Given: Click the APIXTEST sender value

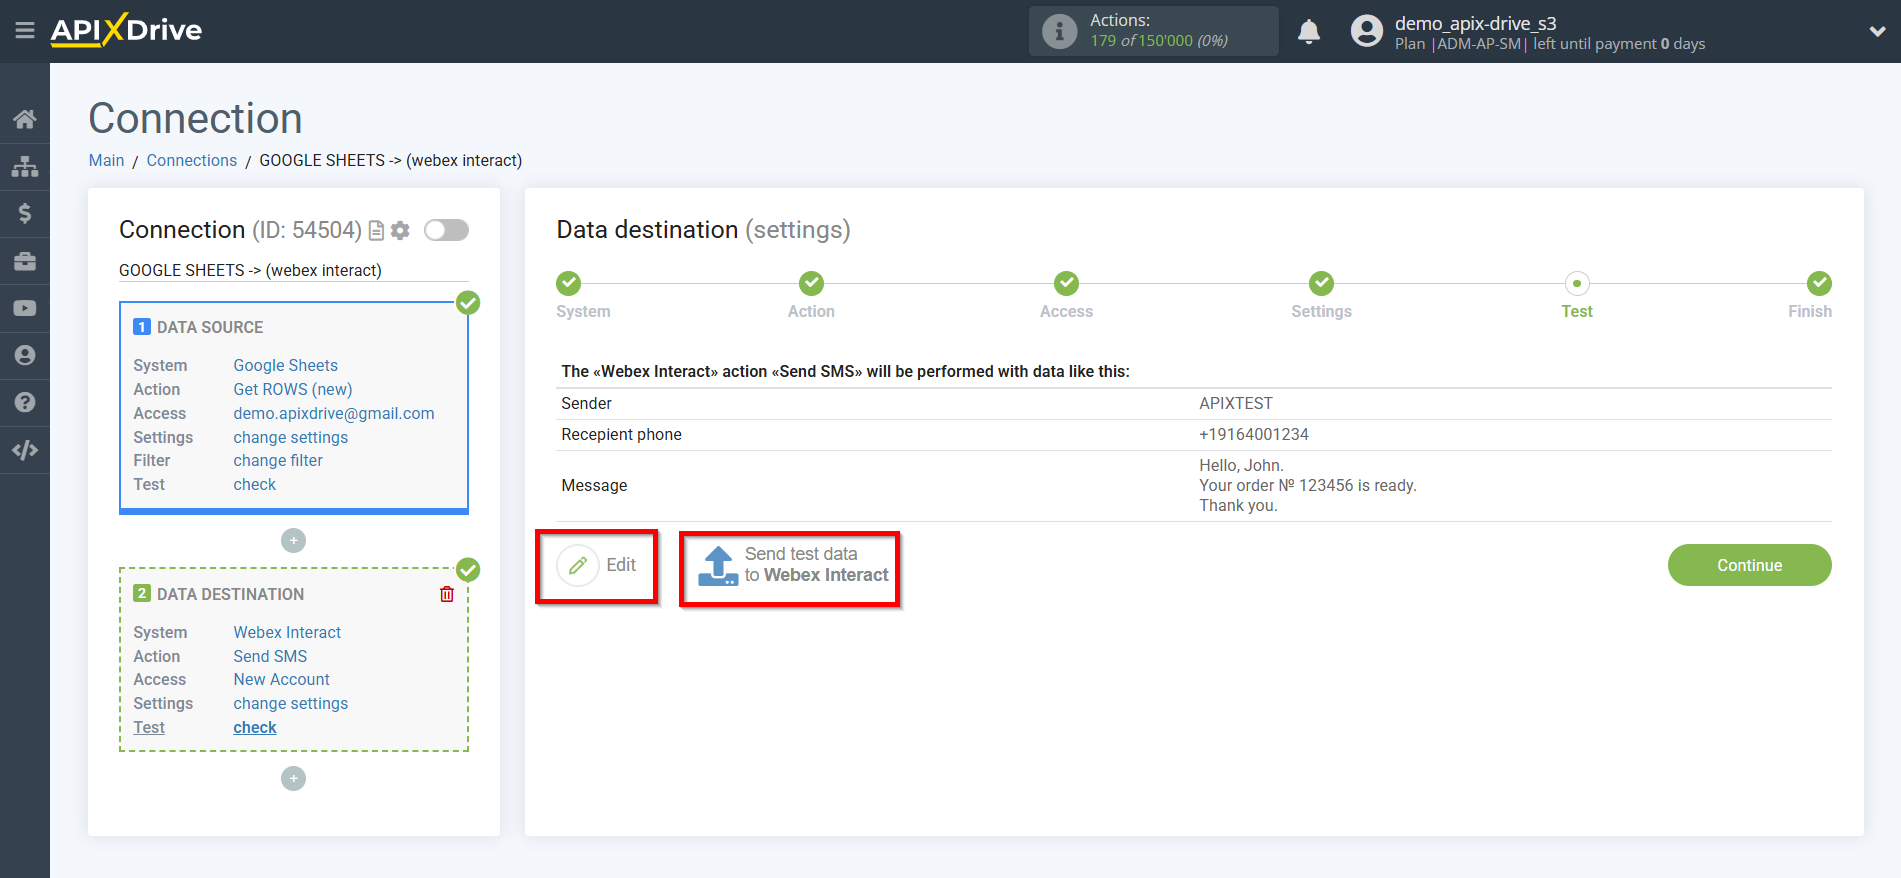Looking at the screenshot, I should tap(1236, 404).
